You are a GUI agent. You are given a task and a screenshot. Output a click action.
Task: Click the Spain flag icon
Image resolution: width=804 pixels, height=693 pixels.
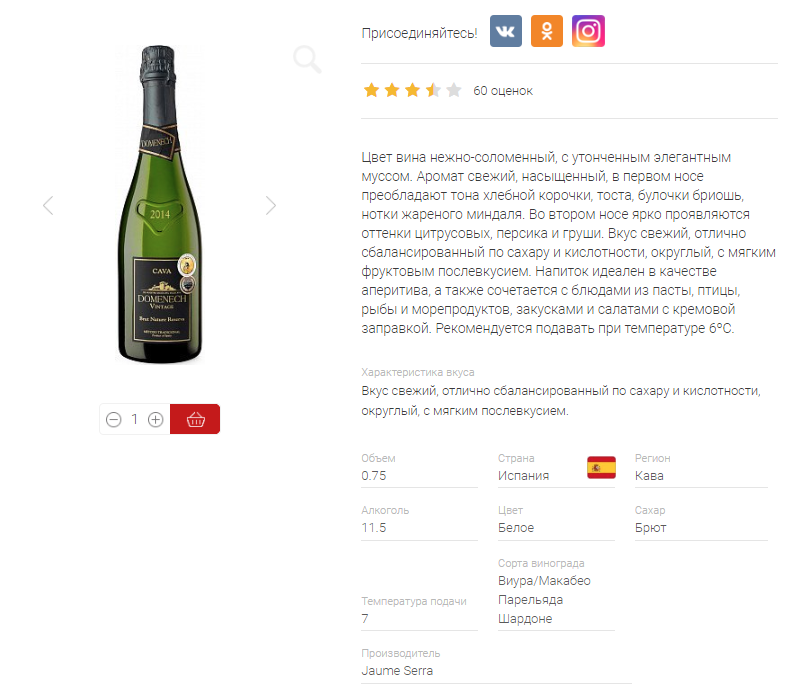tap(601, 467)
